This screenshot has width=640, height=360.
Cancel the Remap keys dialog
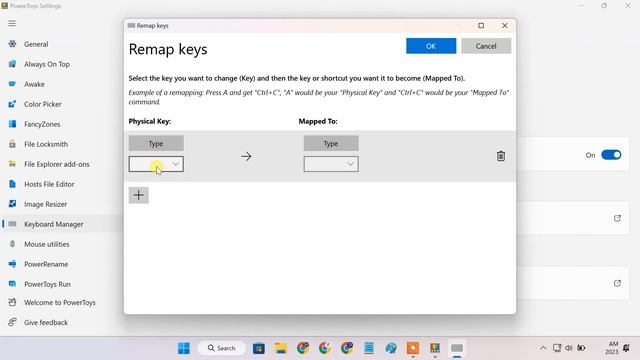tap(486, 46)
